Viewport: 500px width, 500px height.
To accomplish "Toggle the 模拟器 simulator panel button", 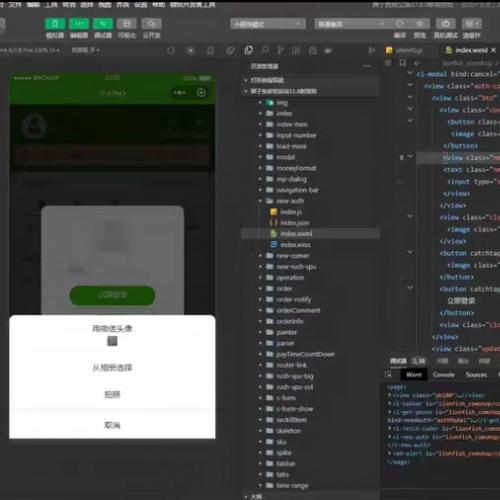I will pyautogui.click(x=55, y=24).
